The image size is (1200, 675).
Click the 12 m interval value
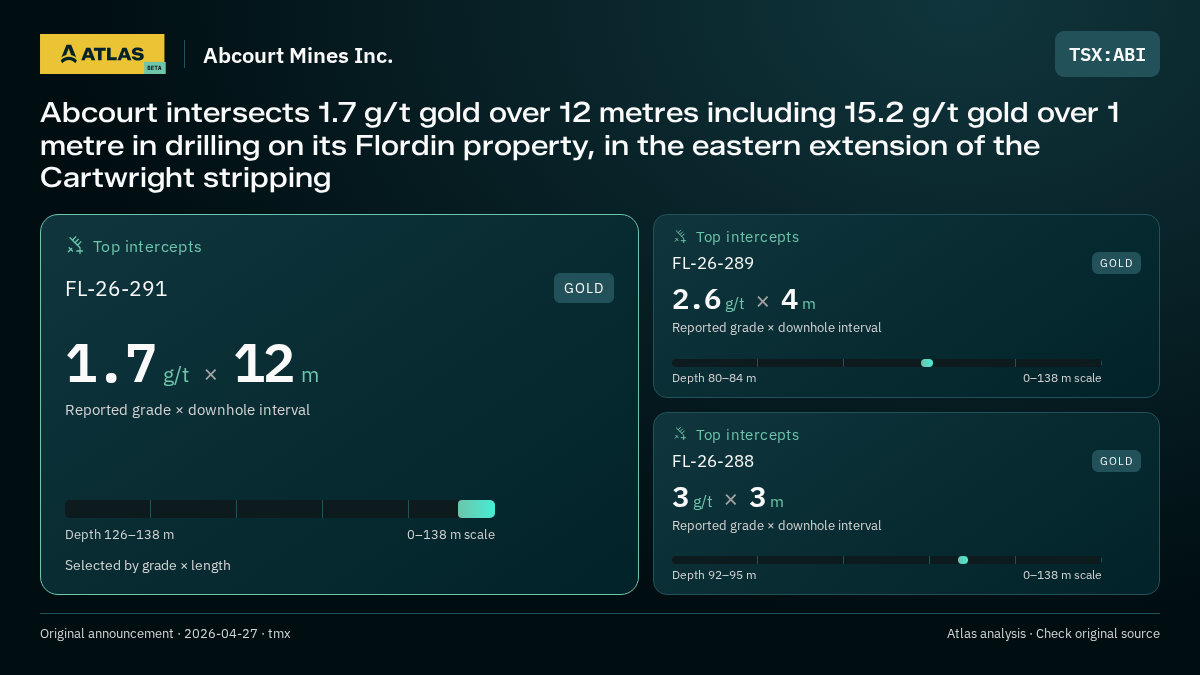click(x=276, y=365)
